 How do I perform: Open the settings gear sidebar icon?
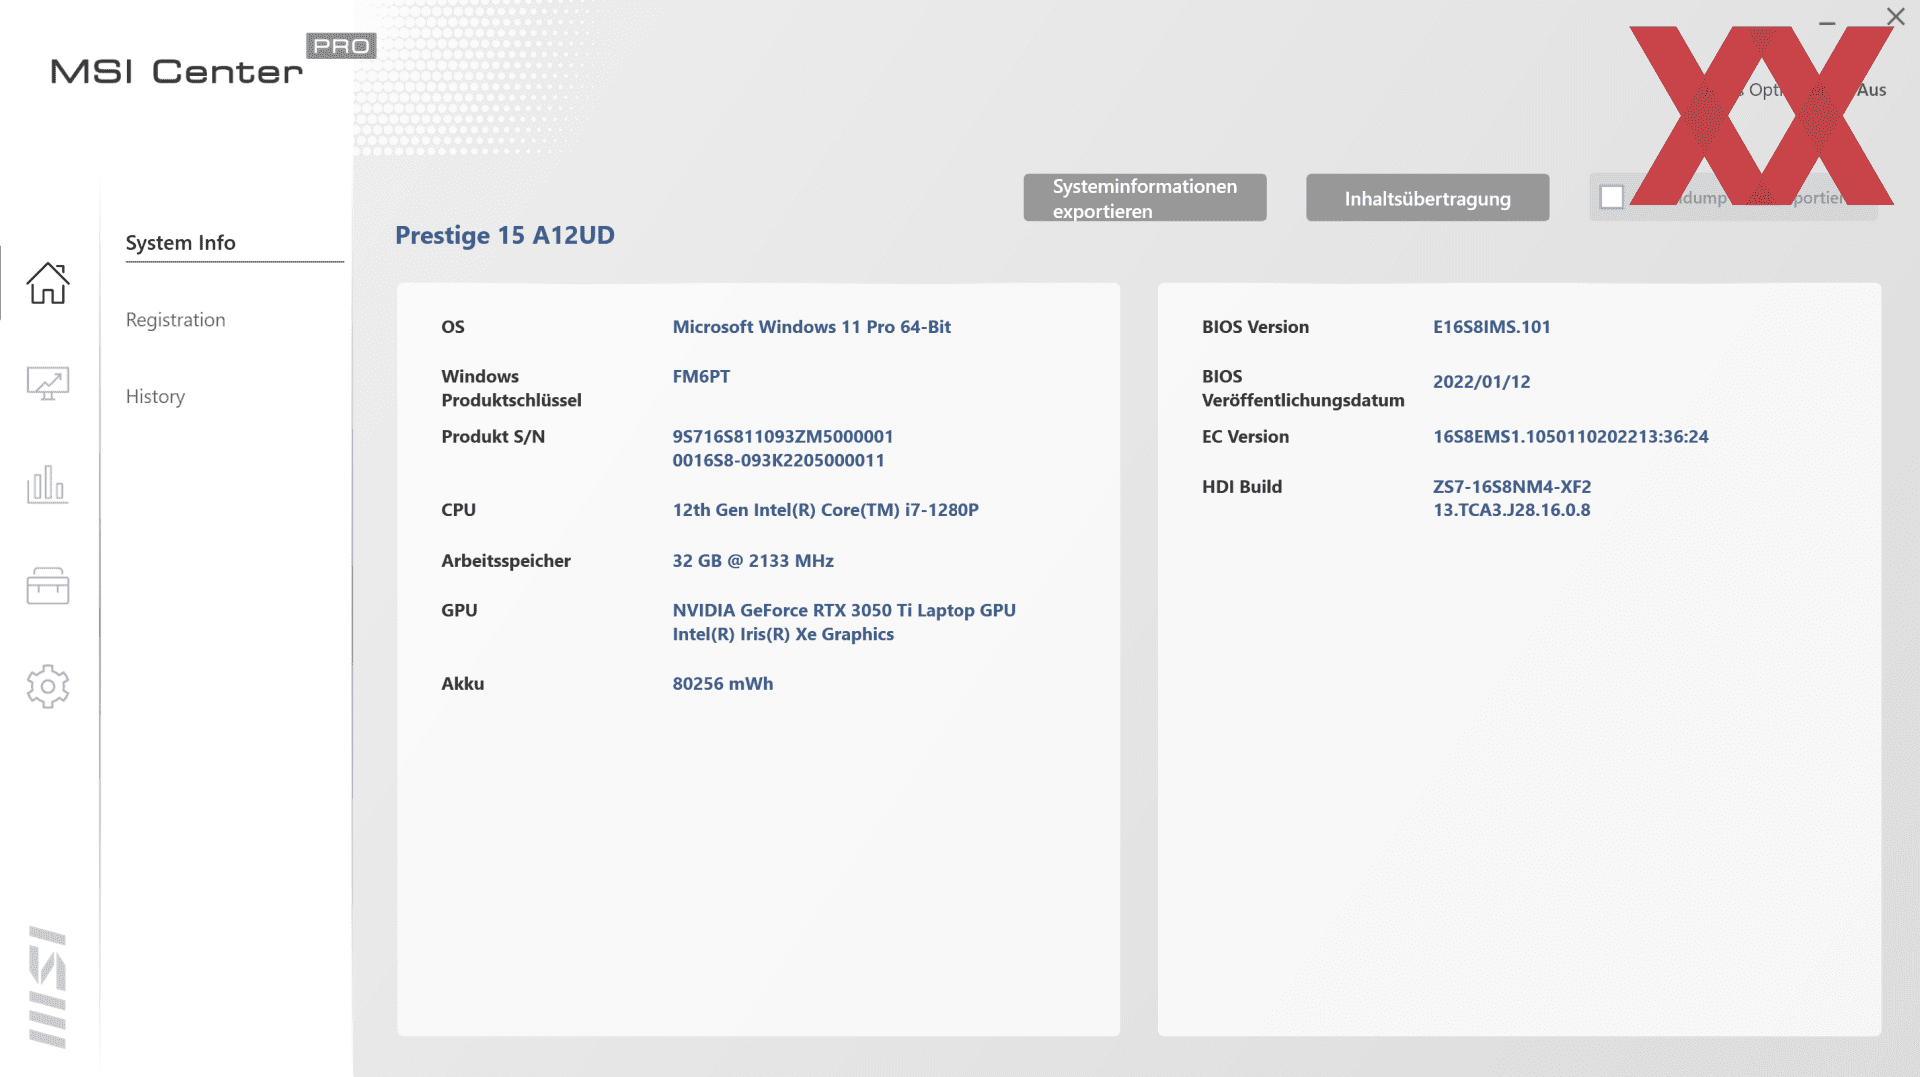[47, 686]
